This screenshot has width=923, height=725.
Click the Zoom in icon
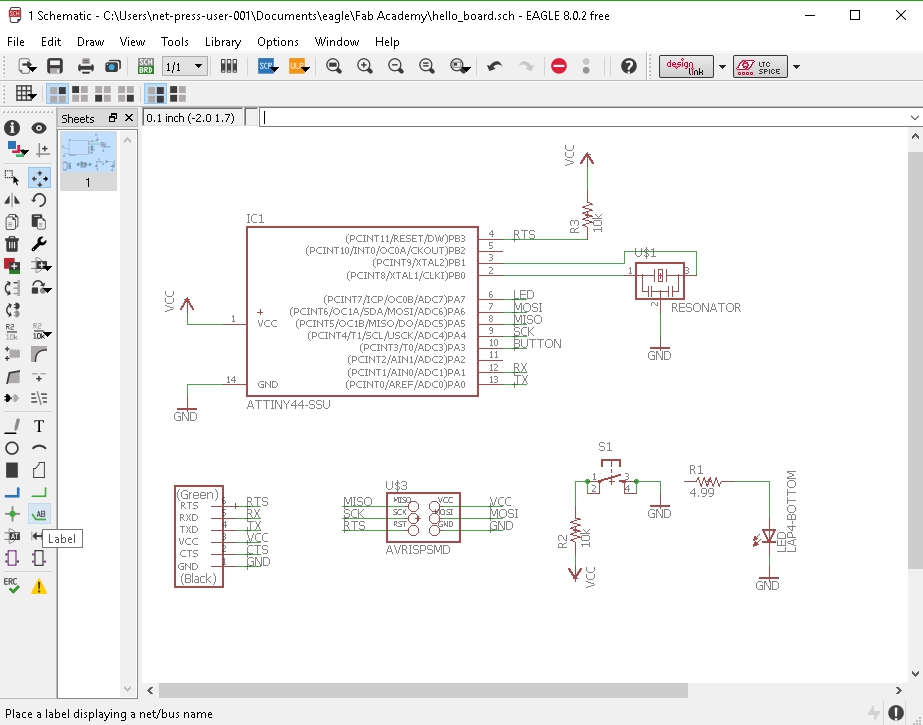pyautogui.click(x=365, y=66)
